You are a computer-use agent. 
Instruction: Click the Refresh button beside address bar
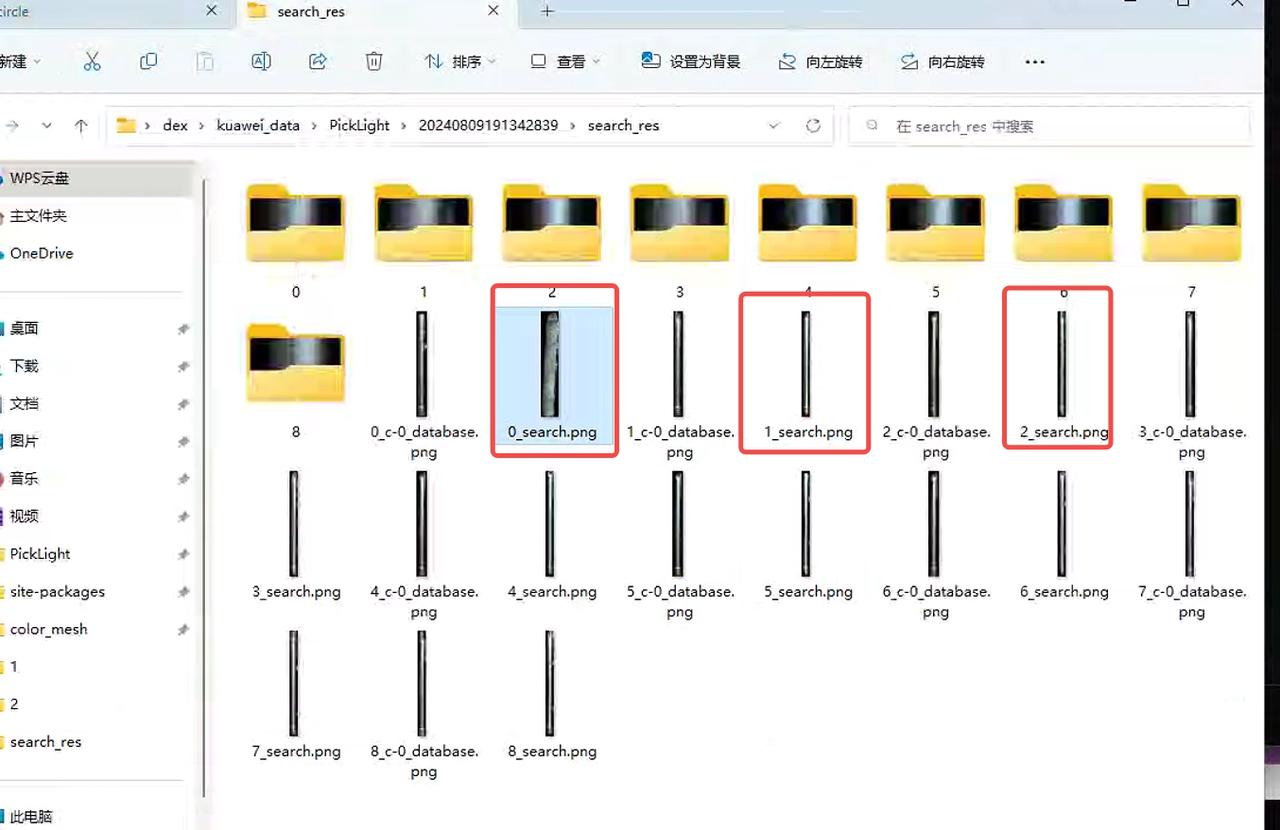pos(813,126)
